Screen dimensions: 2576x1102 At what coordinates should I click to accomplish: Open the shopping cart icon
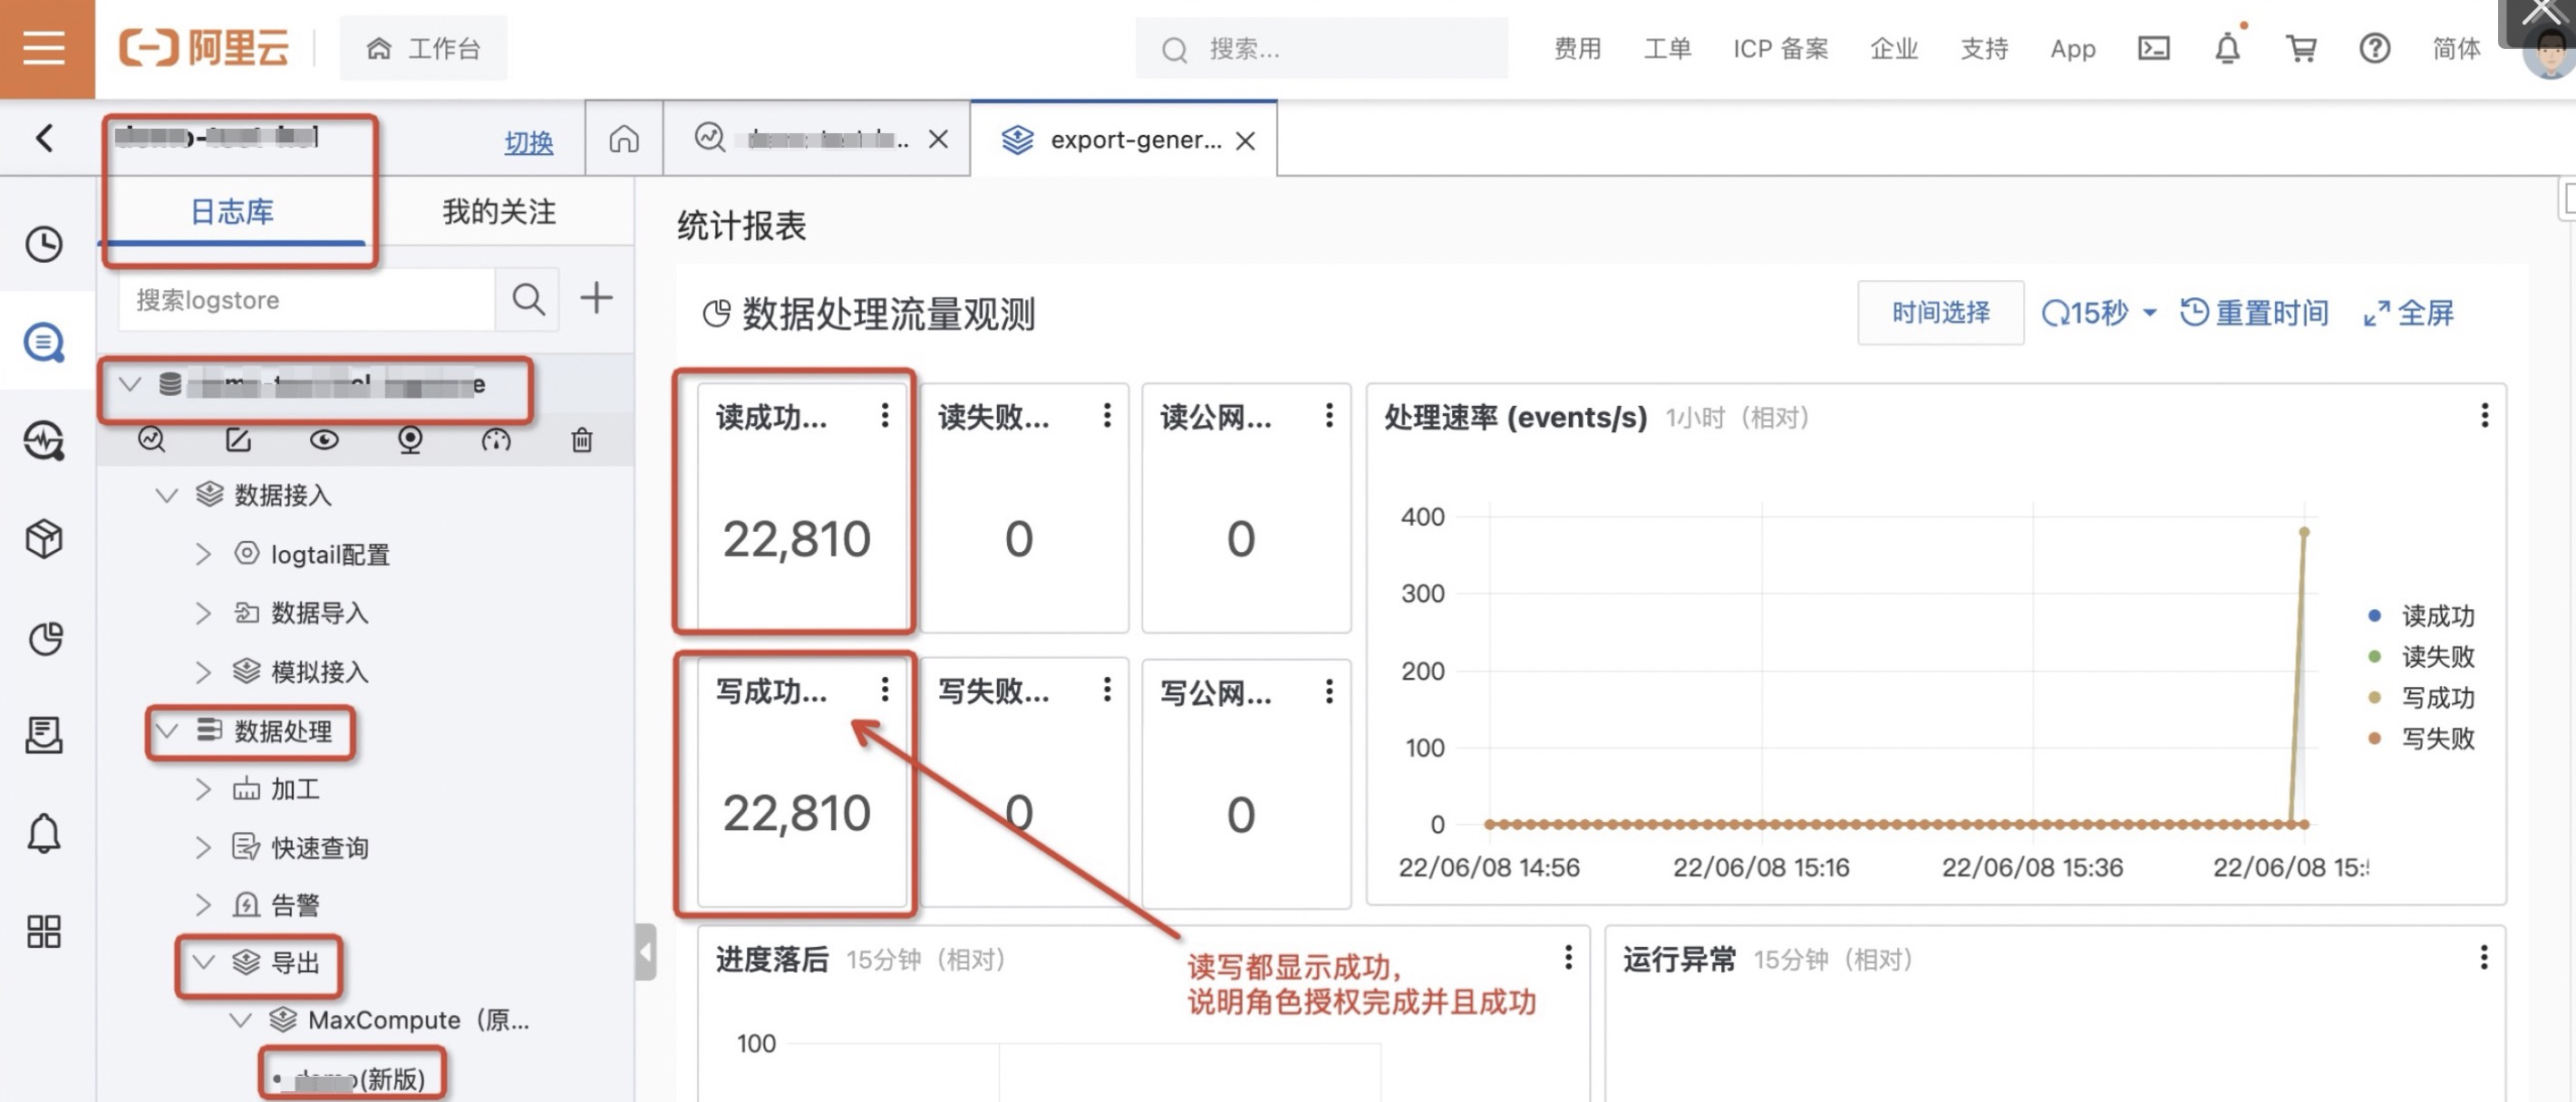pyautogui.click(x=2300, y=48)
